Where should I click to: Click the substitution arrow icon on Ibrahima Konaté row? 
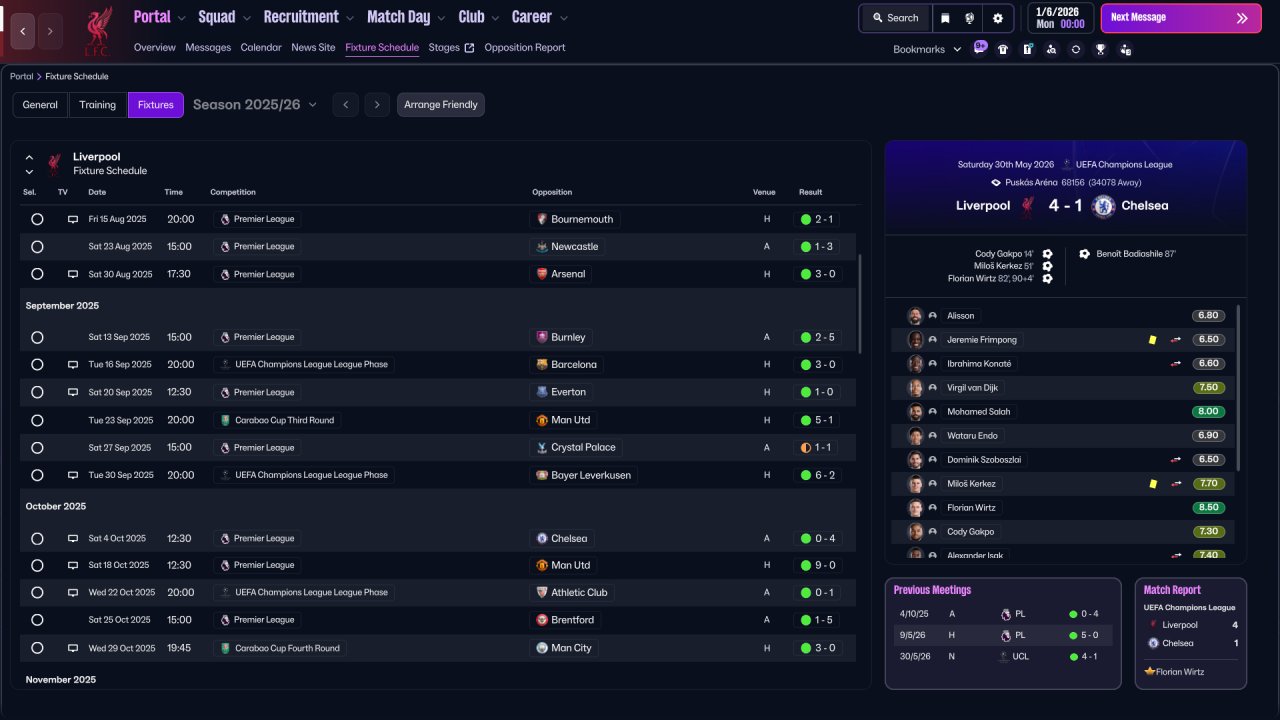pos(1176,364)
